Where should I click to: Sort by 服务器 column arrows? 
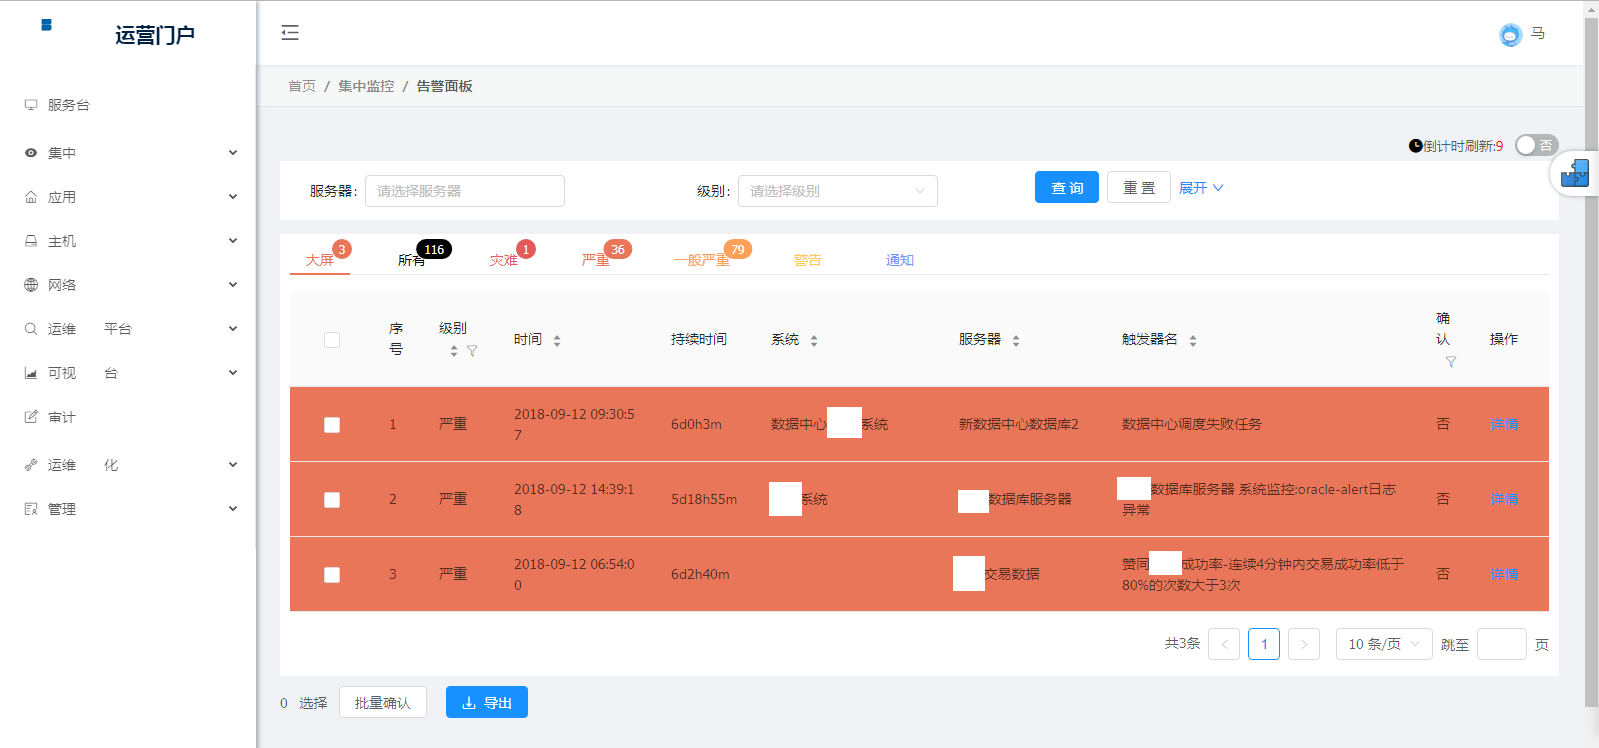1016,341
